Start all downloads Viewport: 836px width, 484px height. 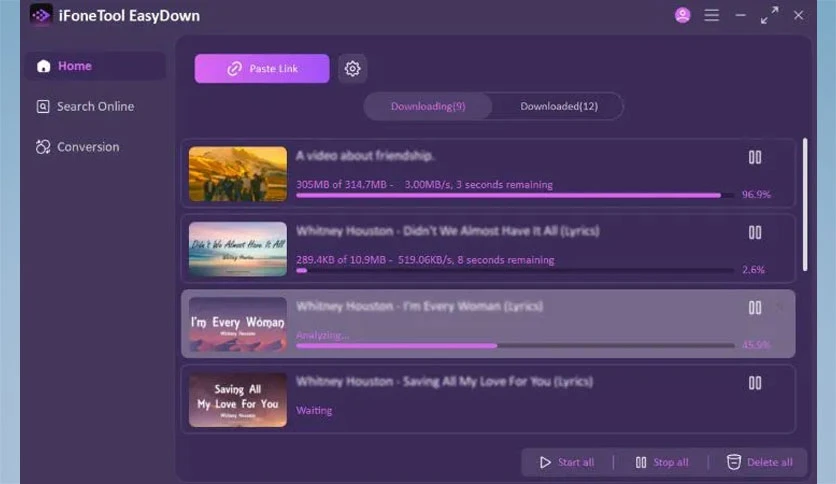click(x=567, y=462)
